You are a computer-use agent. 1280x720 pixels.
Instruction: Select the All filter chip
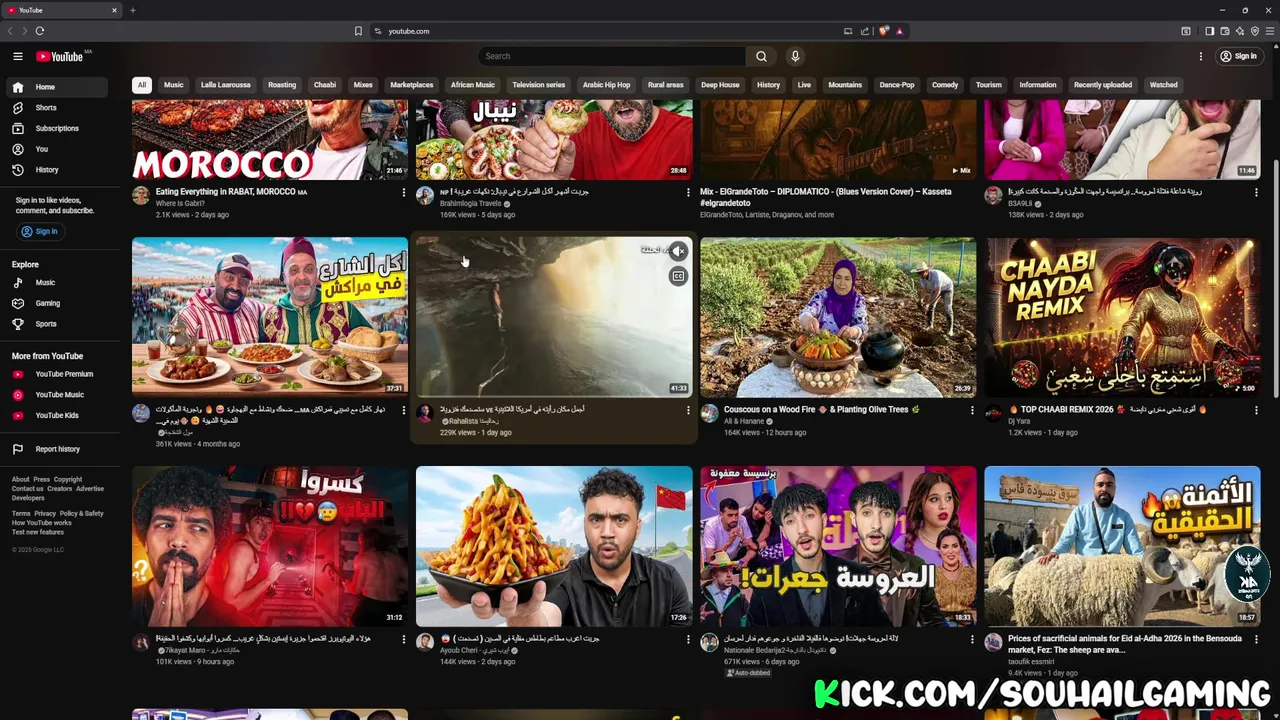(x=142, y=85)
